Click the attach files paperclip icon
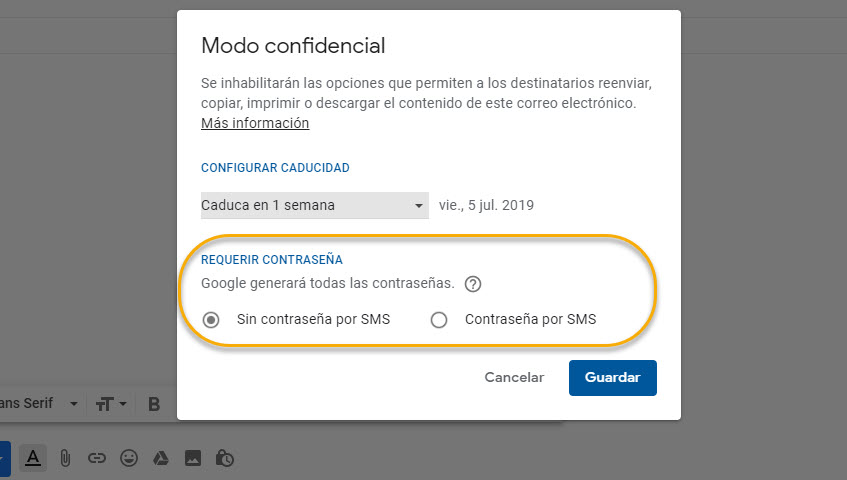 pyautogui.click(x=64, y=458)
